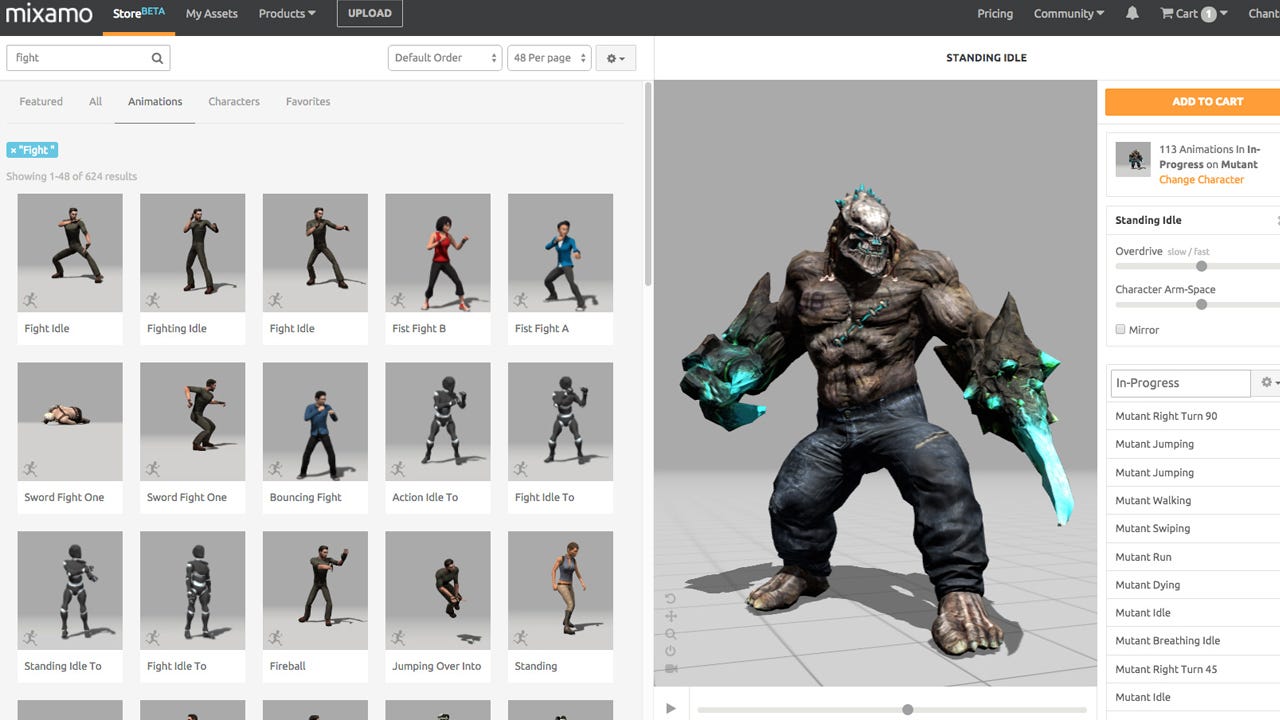The width and height of the screenshot is (1280, 720).
Task: Expand the Products menu
Action: coord(287,14)
